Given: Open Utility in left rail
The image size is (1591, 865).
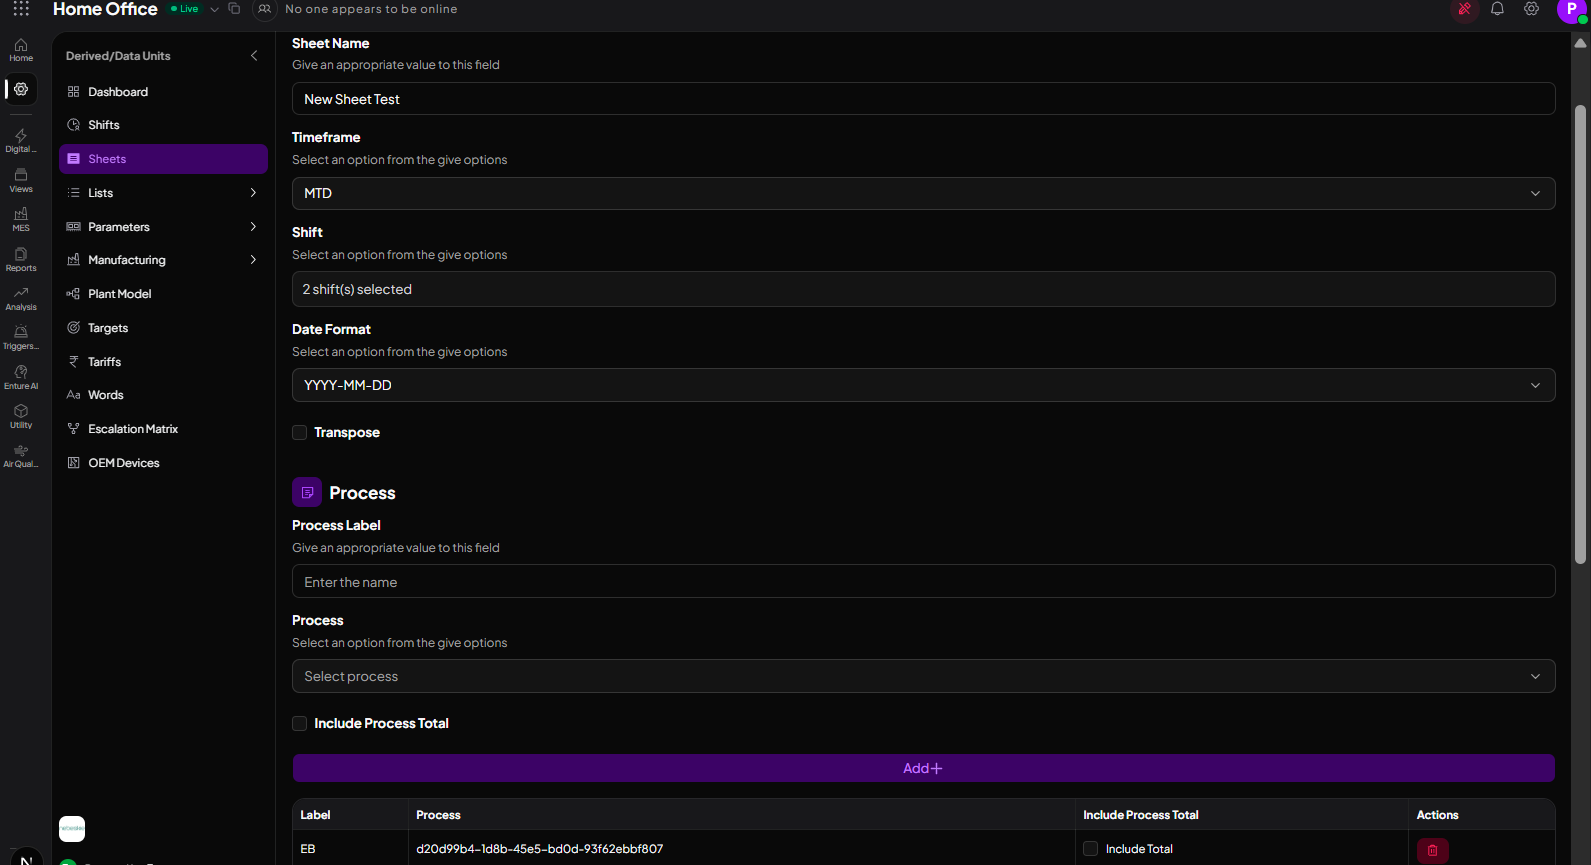Looking at the screenshot, I should point(21,417).
